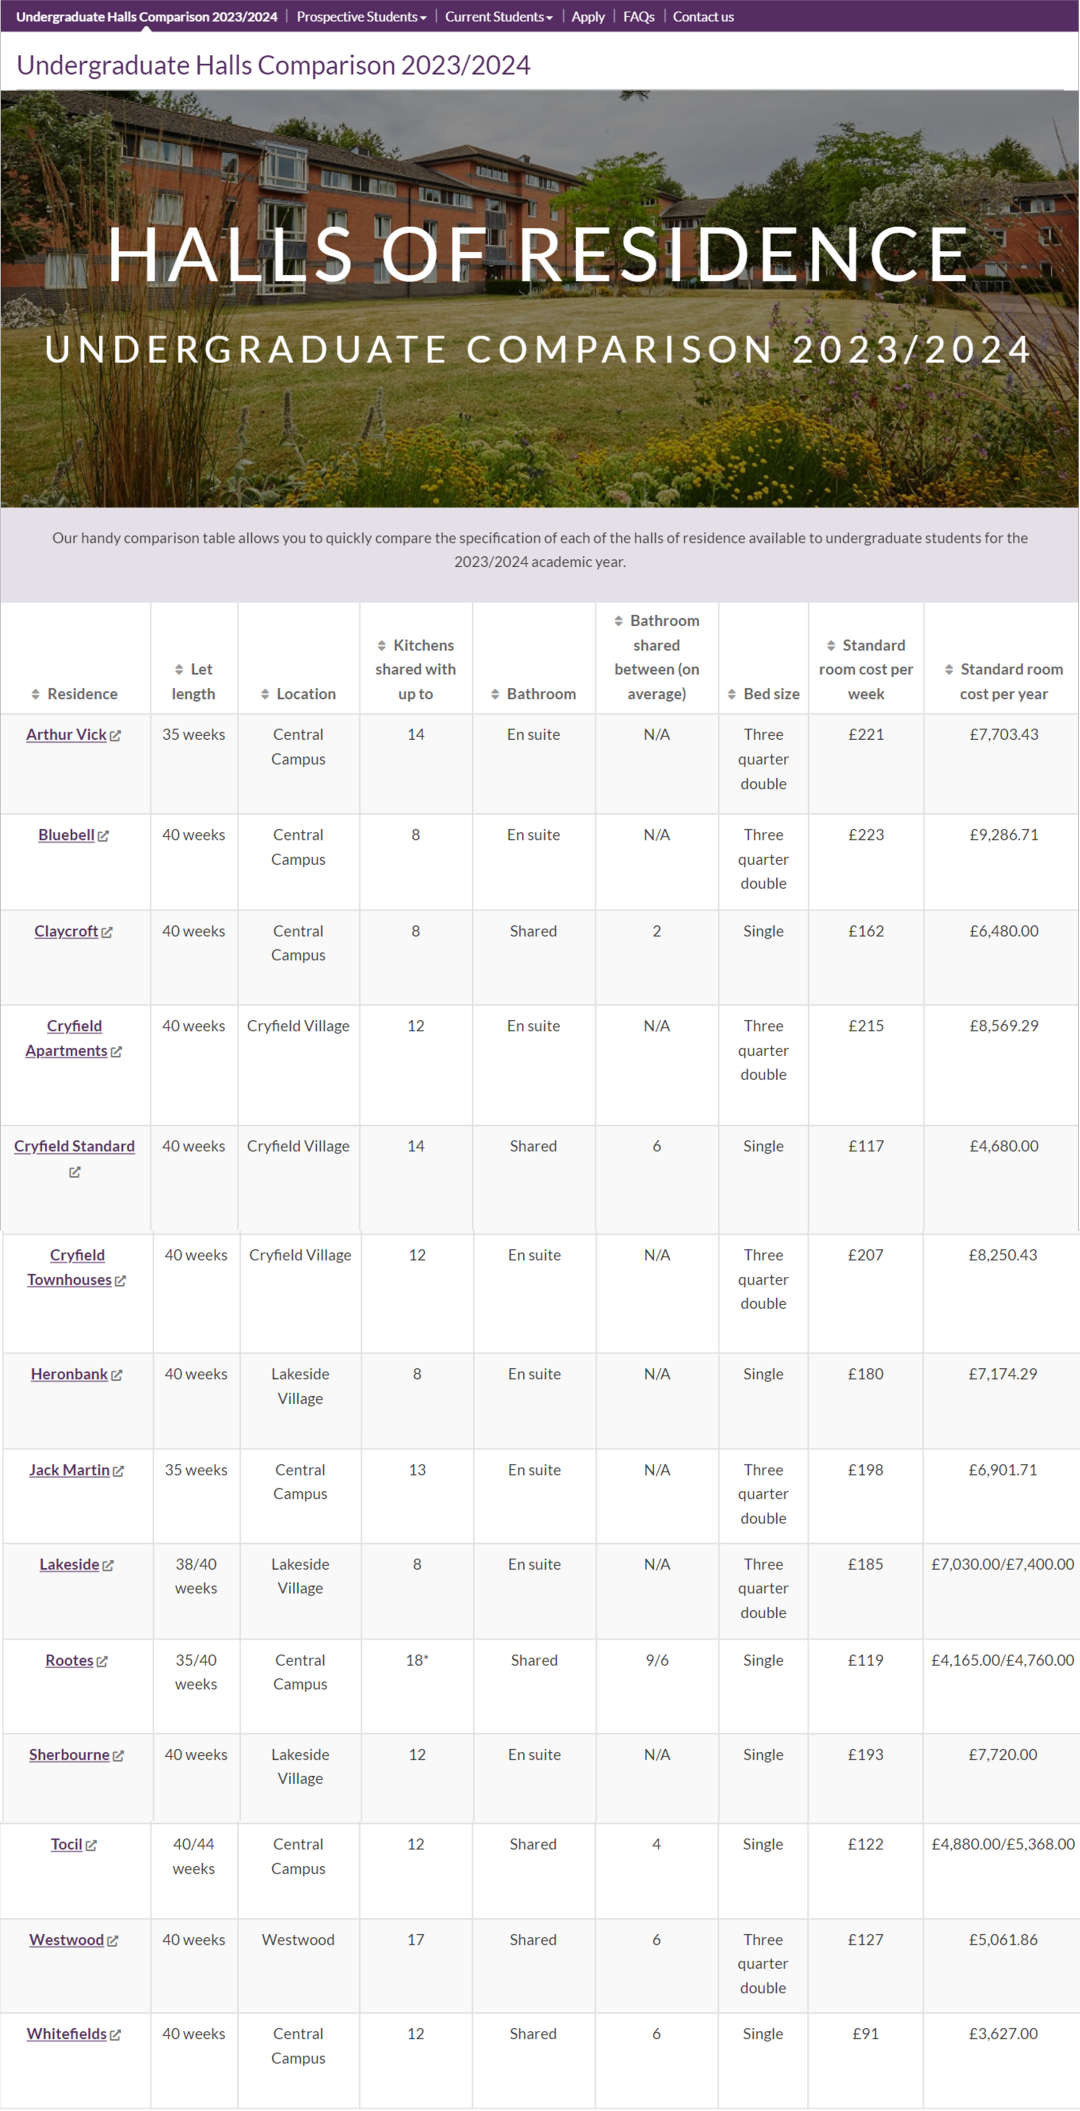Click external link icon next to Arthur Vick
Screen dimensions: 1080x2111
click(116, 736)
